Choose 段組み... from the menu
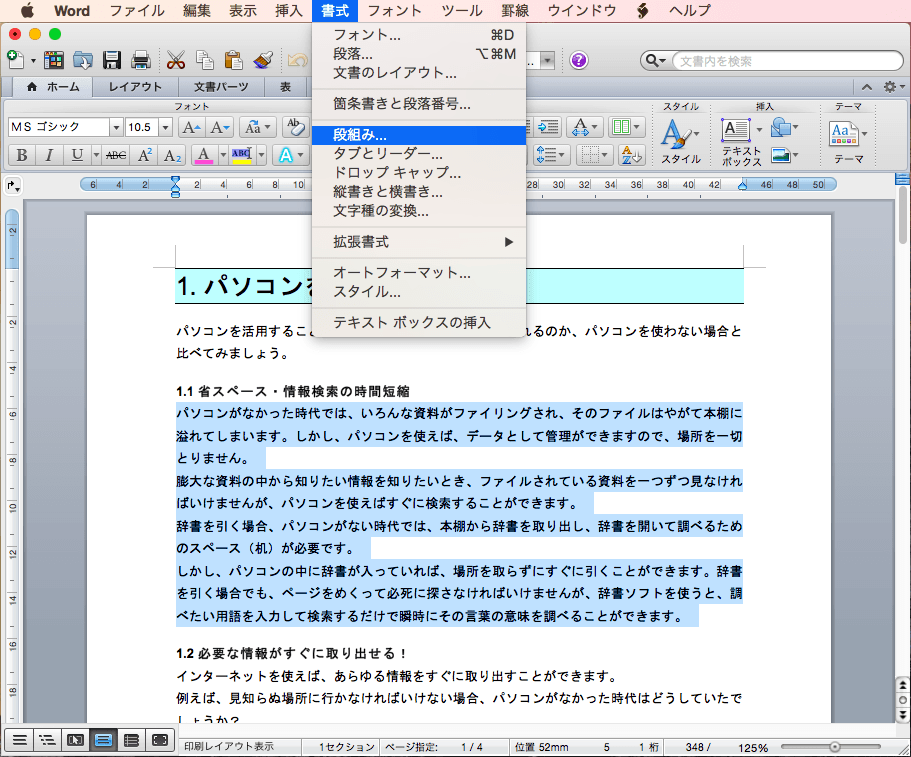Viewport: 911px width, 757px height. (x=419, y=135)
